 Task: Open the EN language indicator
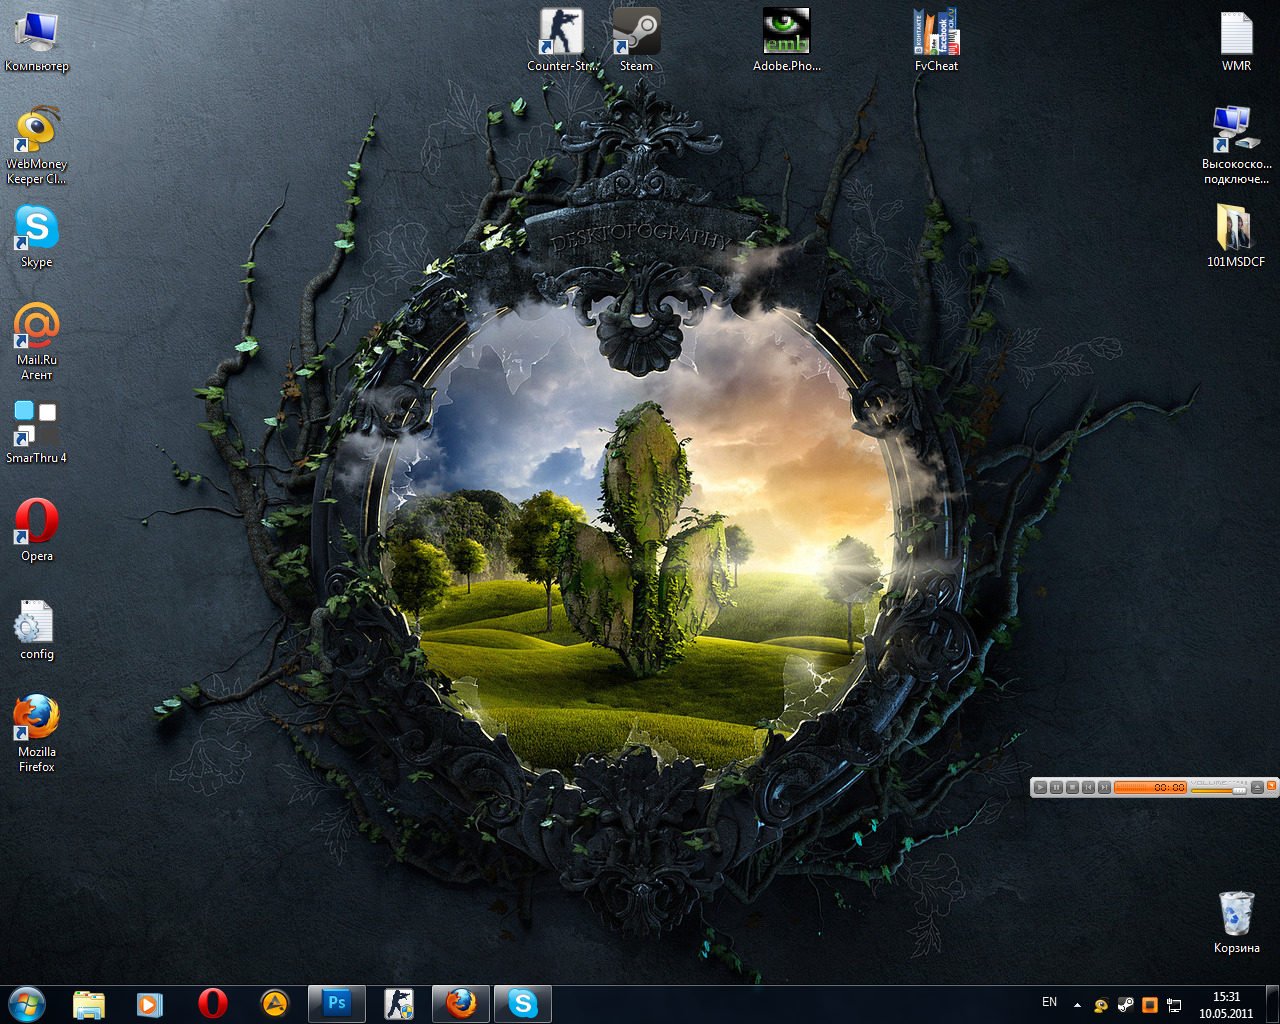click(1049, 1002)
